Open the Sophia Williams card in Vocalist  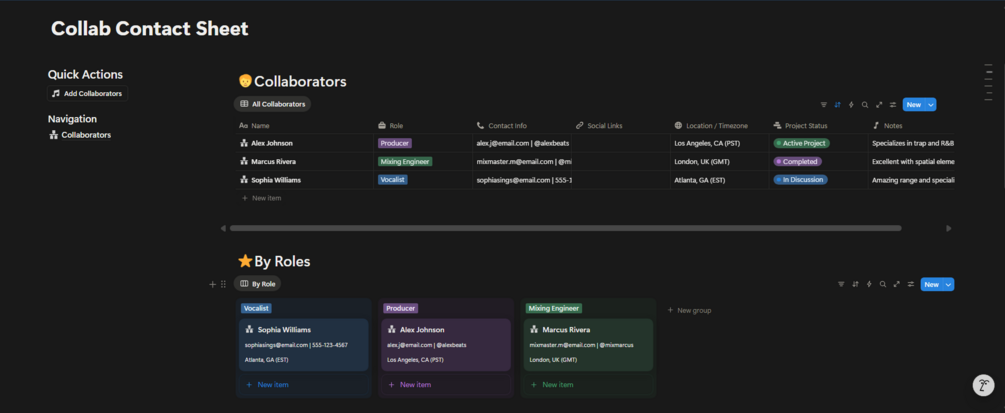(304, 344)
